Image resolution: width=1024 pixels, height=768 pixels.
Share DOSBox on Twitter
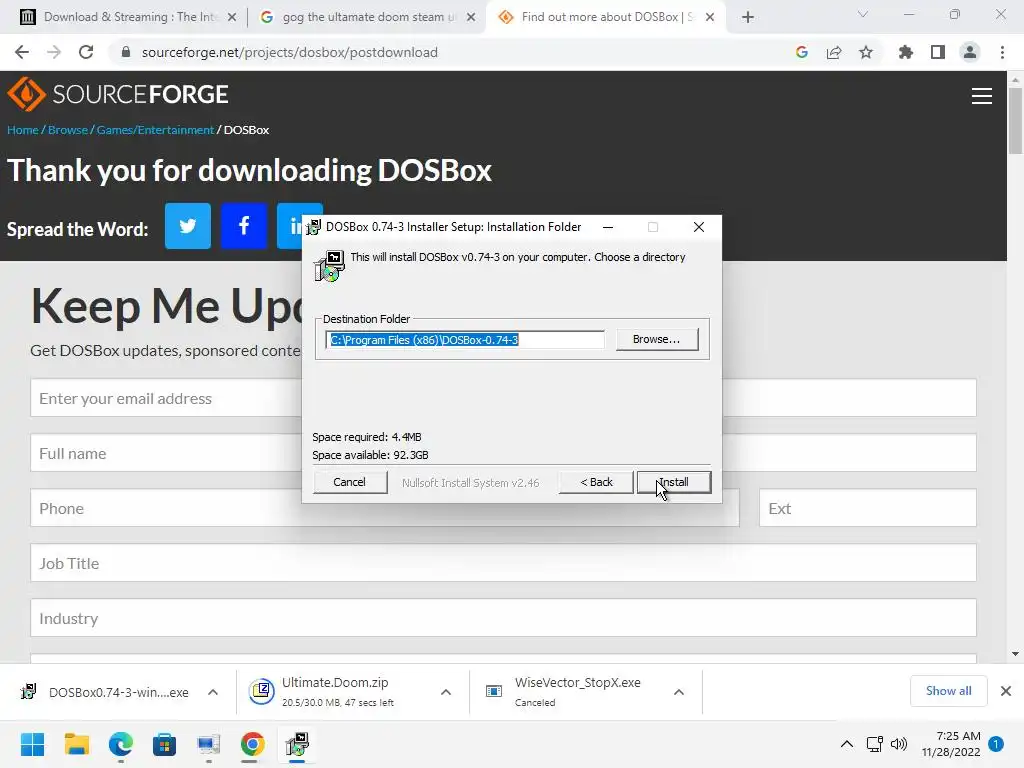pyautogui.click(x=187, y=226)
